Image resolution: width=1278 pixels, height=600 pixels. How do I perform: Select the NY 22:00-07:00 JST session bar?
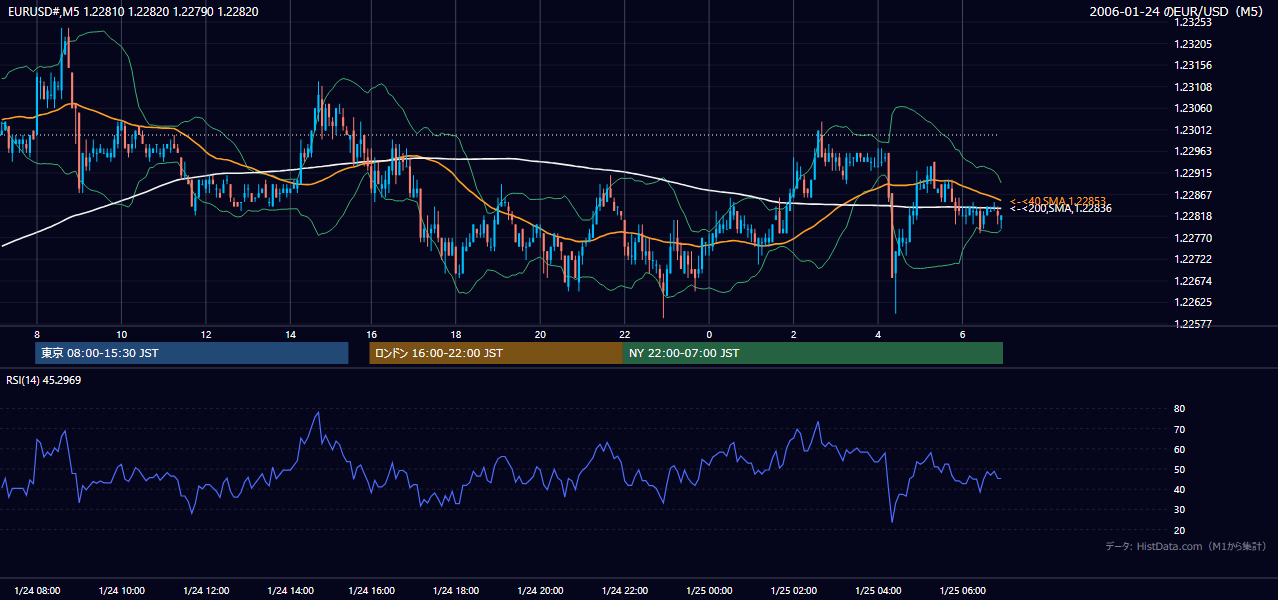(813, 353)
